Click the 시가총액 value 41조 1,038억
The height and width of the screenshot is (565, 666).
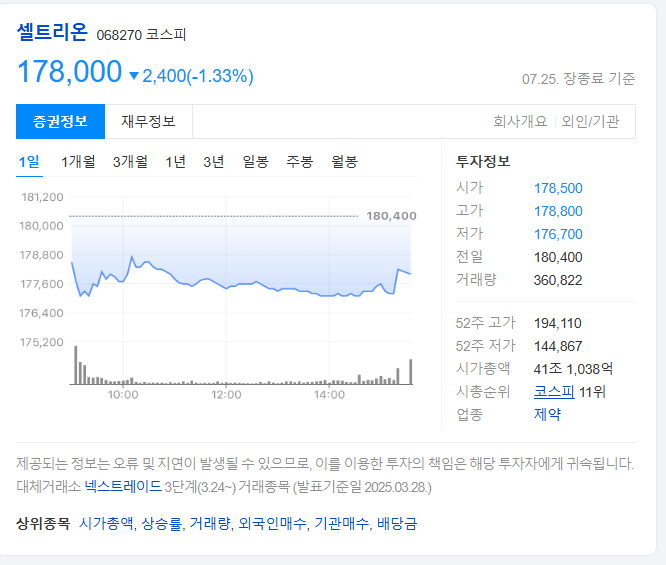[x=573, y=369]
